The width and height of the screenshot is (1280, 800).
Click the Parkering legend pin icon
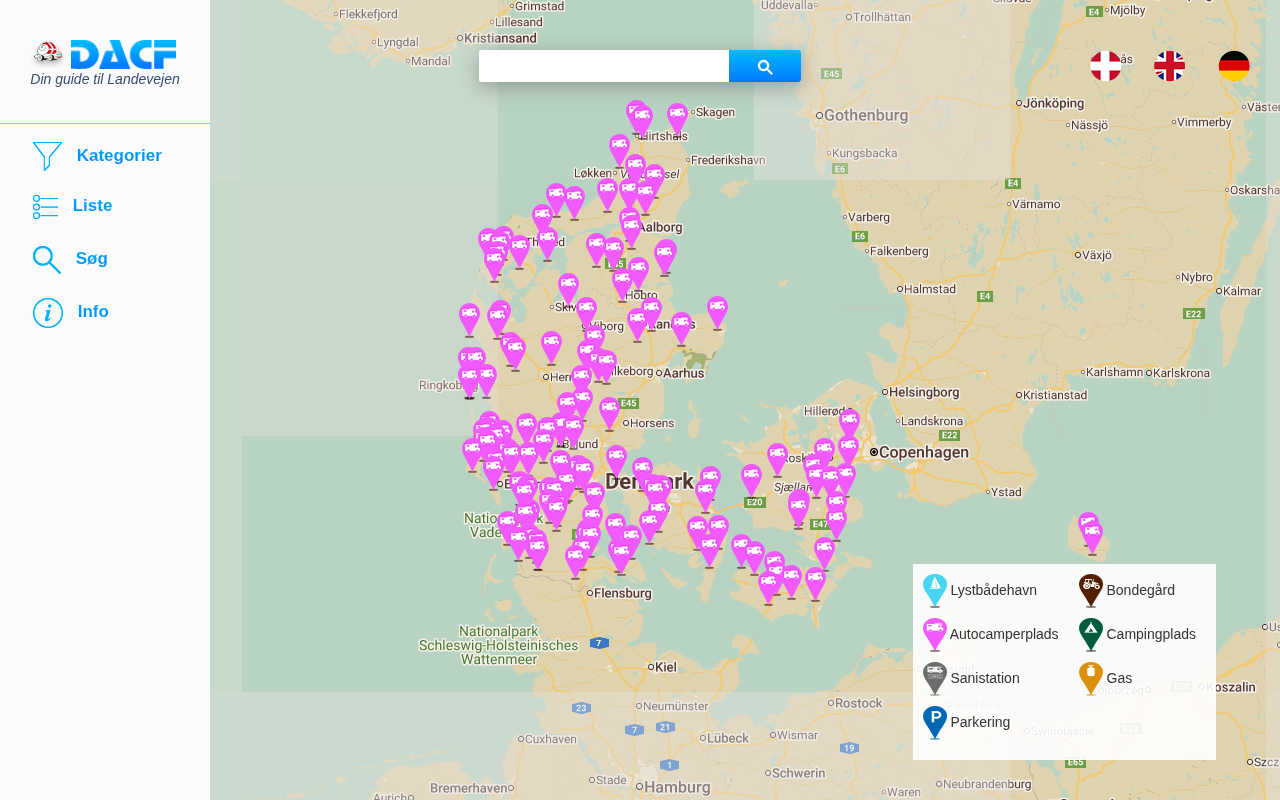point(935,723)
